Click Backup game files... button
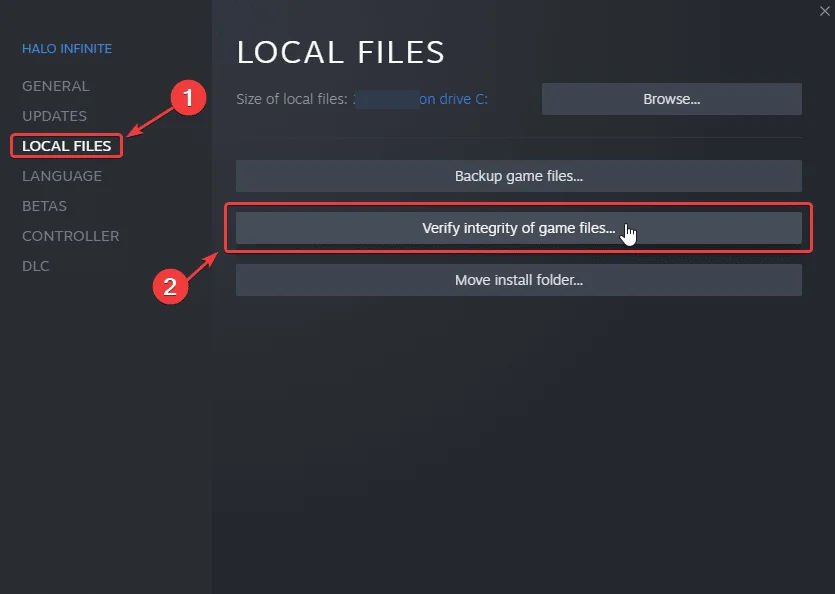 coord(518,176)
